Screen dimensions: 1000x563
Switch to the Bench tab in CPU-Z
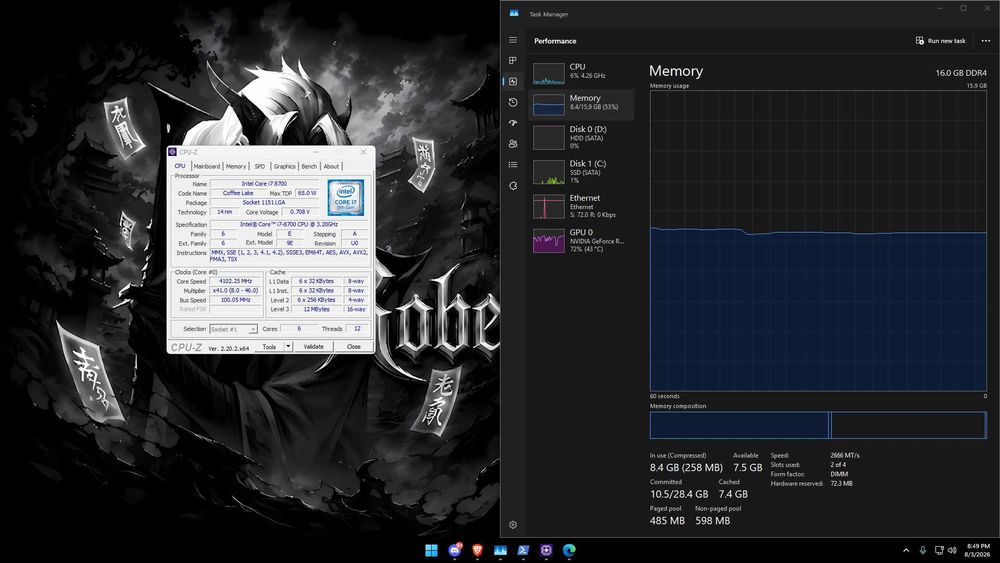pyautogui.click(x=309, y=166)
